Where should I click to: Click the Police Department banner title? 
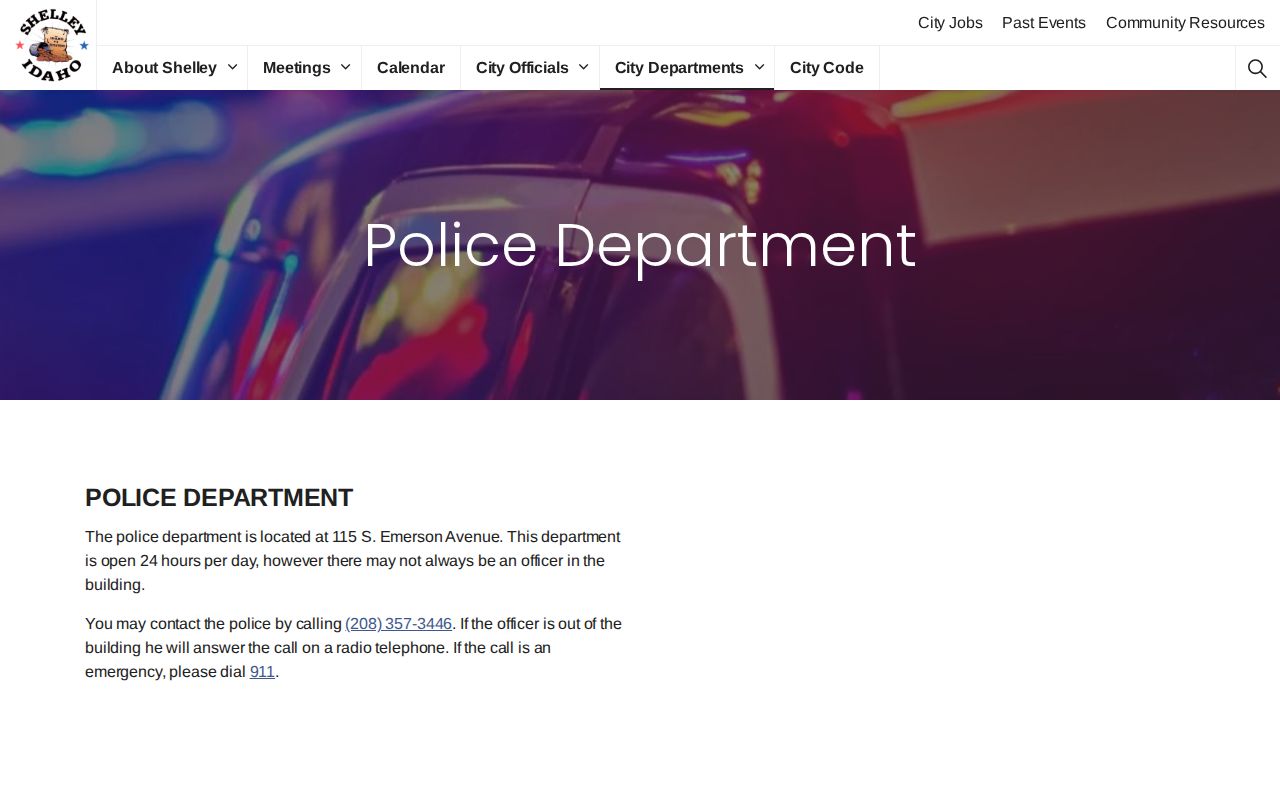[640, 245]
